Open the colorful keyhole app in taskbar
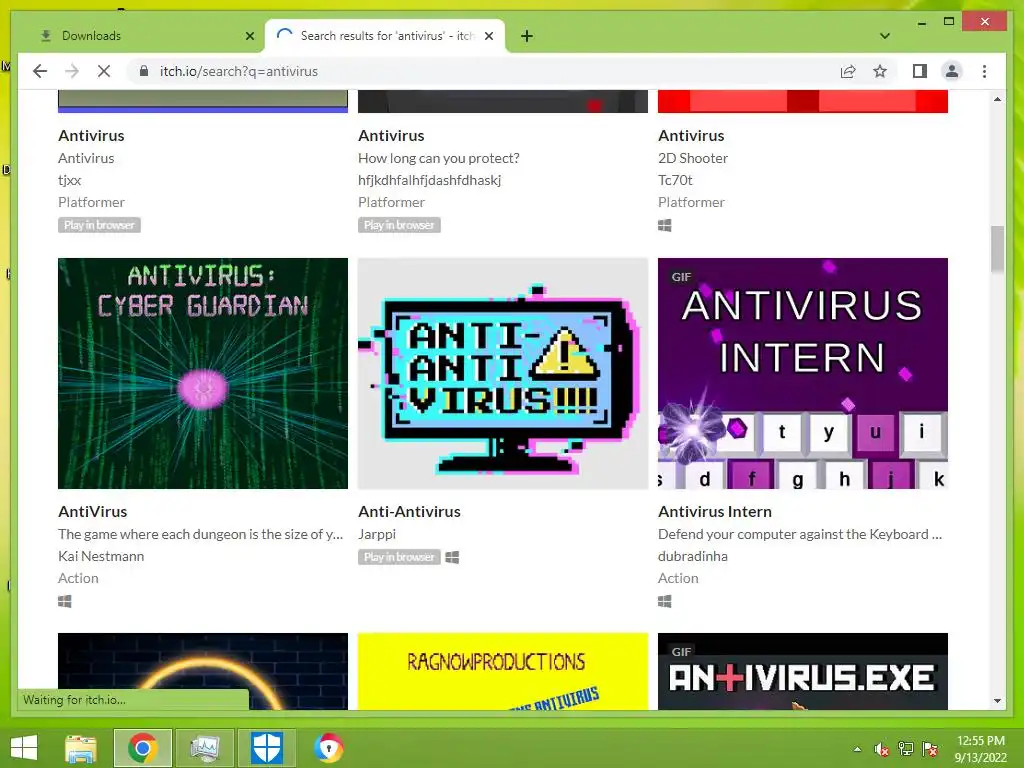1024x768 pixels. coord(328,748)
